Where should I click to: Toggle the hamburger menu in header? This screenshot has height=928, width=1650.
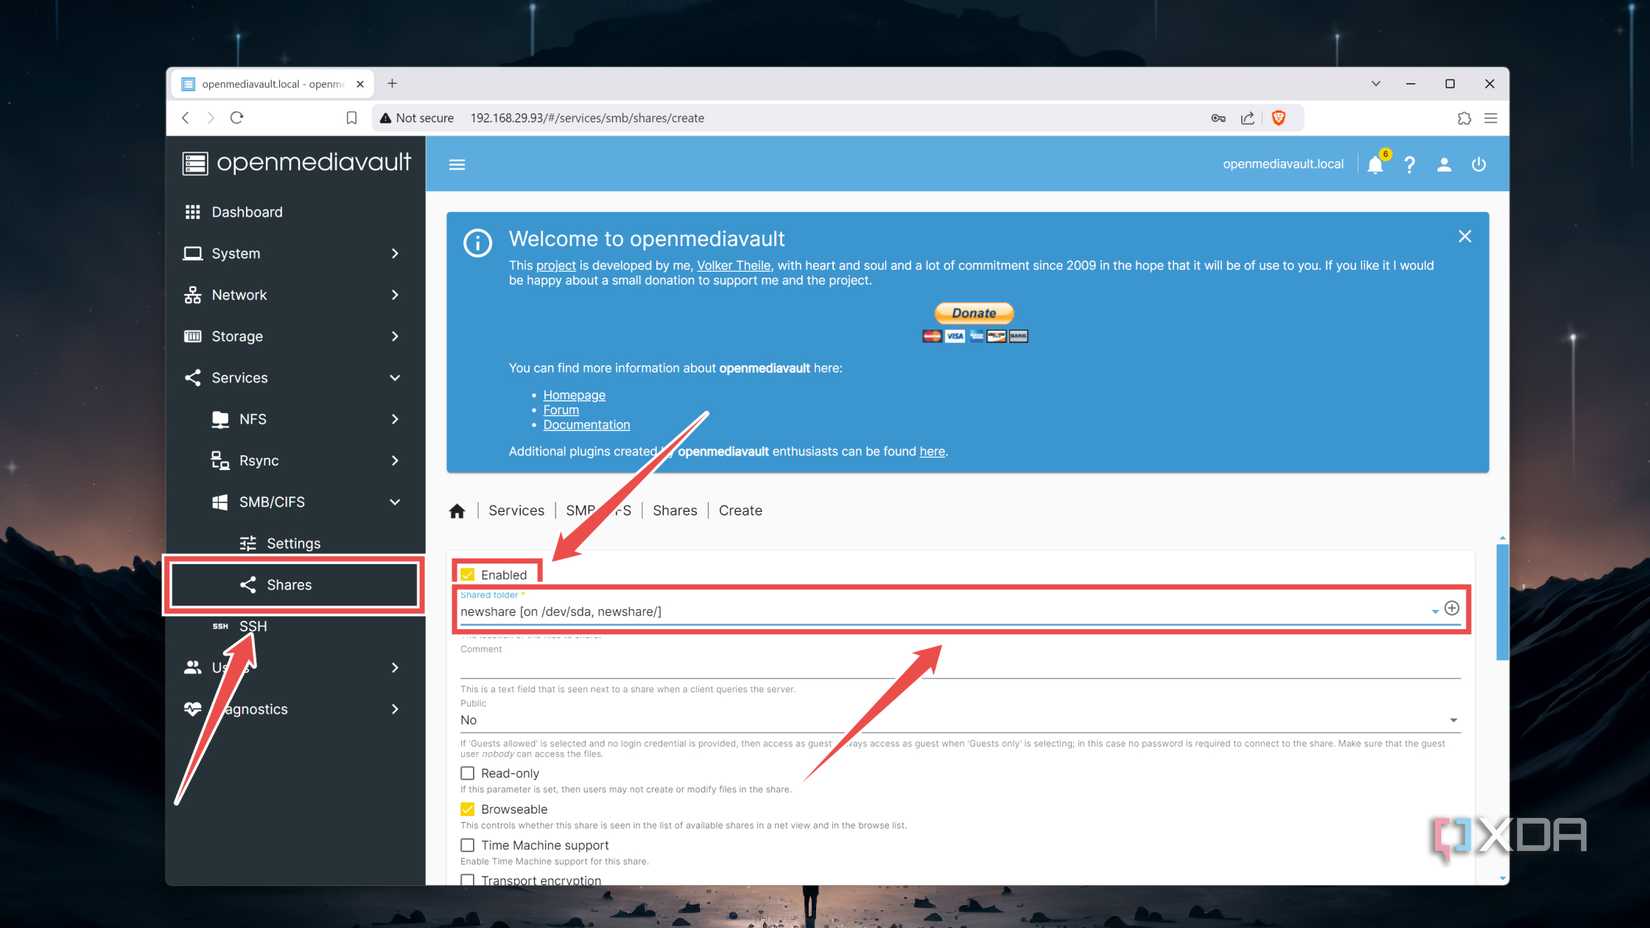(457, 165)
